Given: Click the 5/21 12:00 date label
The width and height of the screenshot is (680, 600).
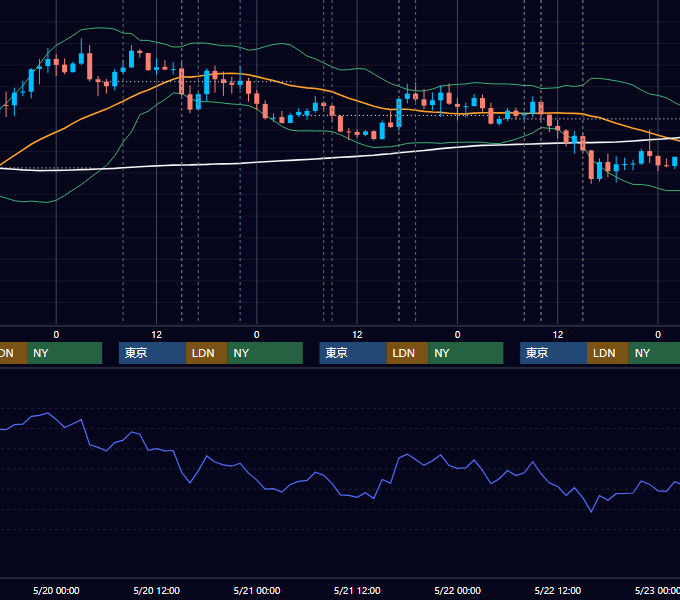Looking at the screenshot, I should click(357, 590).
